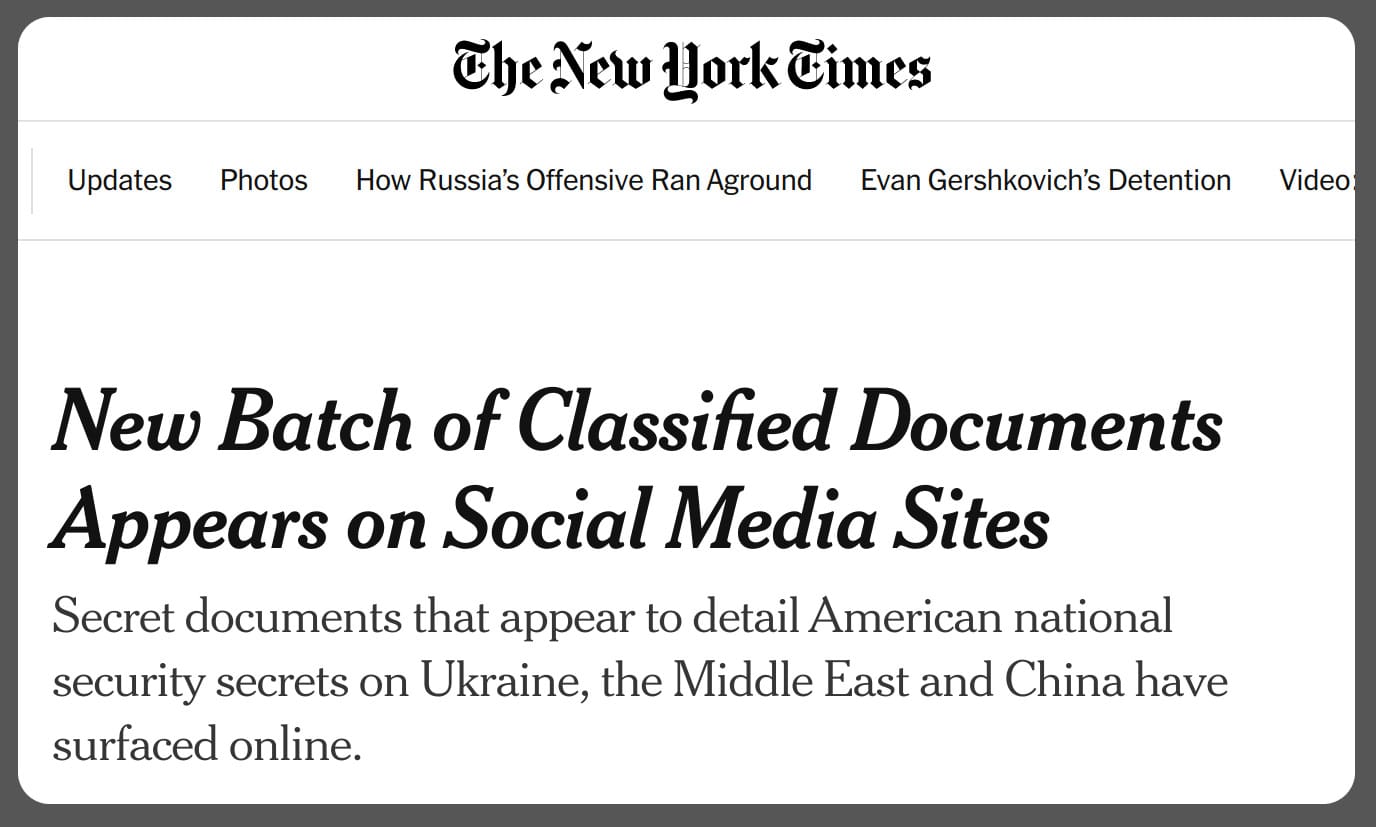
Task: Click the word "national" in the summary
Action: pos(1092,617)
